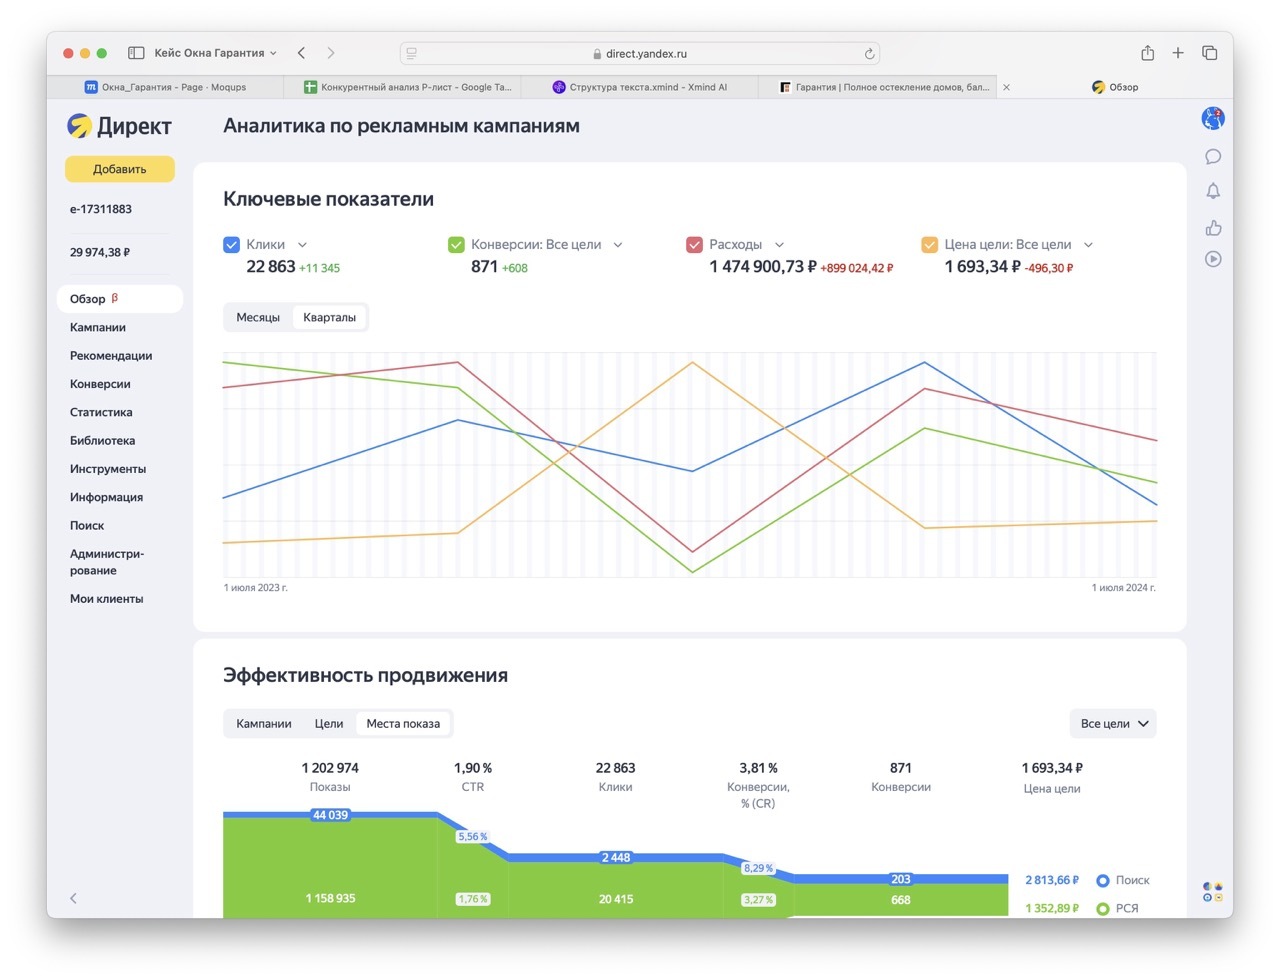This screenshot has height=980, width=1280.
Task: Open Статистика in the left menu
Action: 101,412
